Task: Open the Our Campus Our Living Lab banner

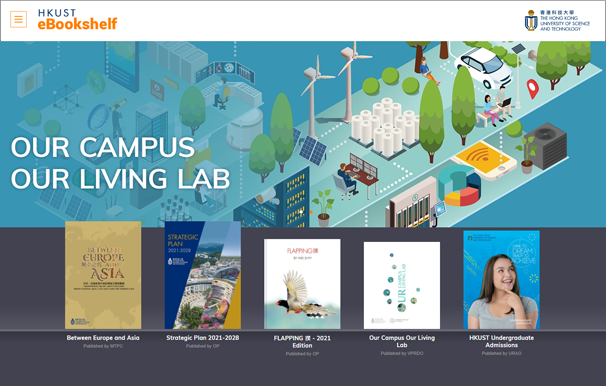Action: (303, 134)
